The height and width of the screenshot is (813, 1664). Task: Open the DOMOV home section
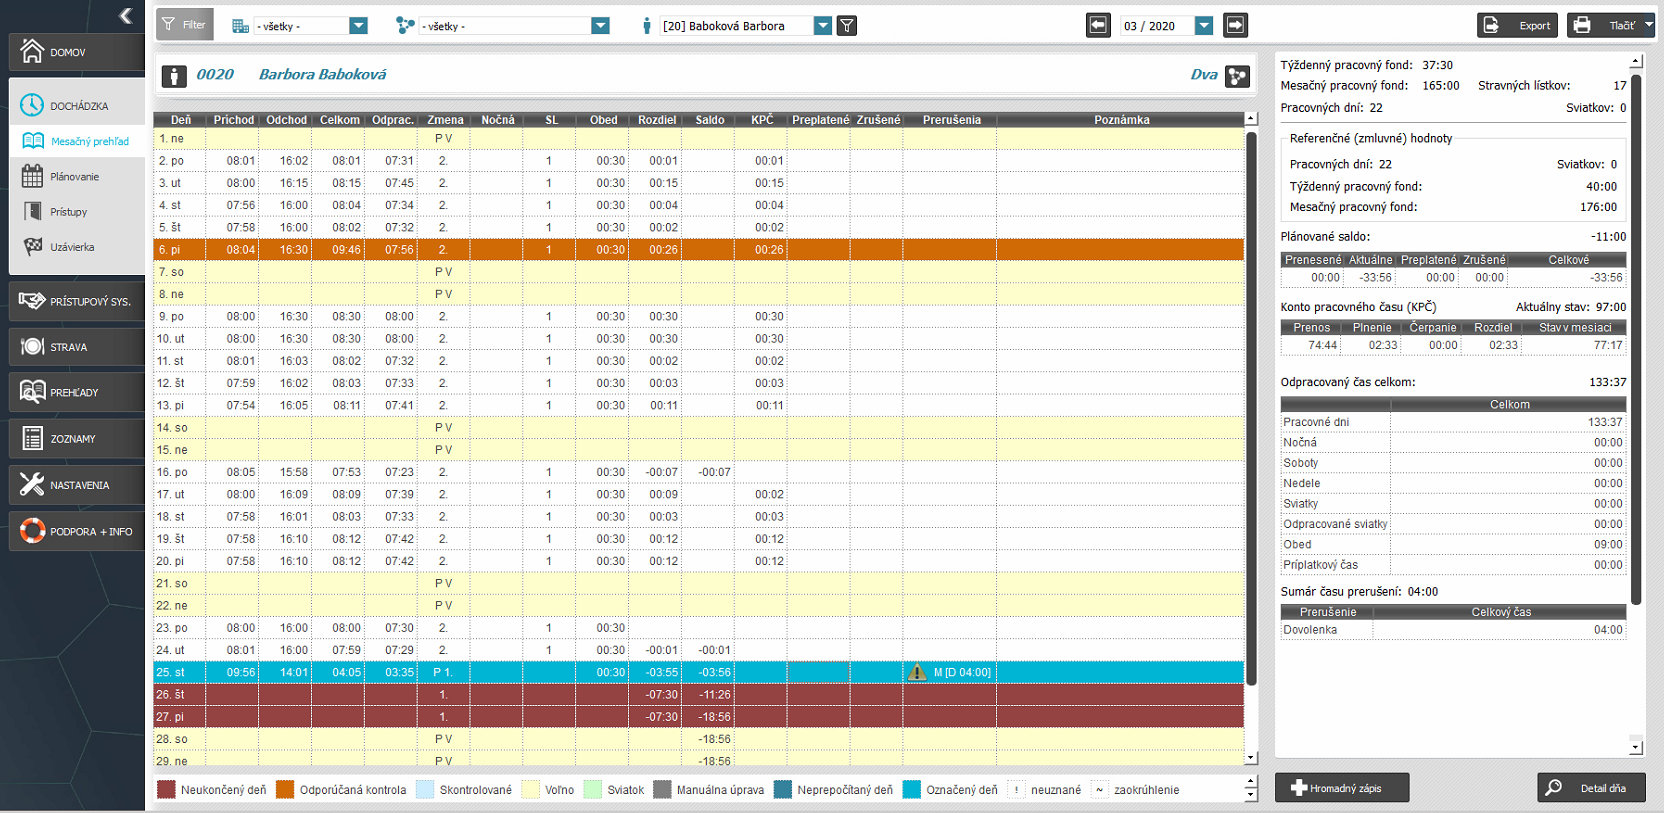77,52
